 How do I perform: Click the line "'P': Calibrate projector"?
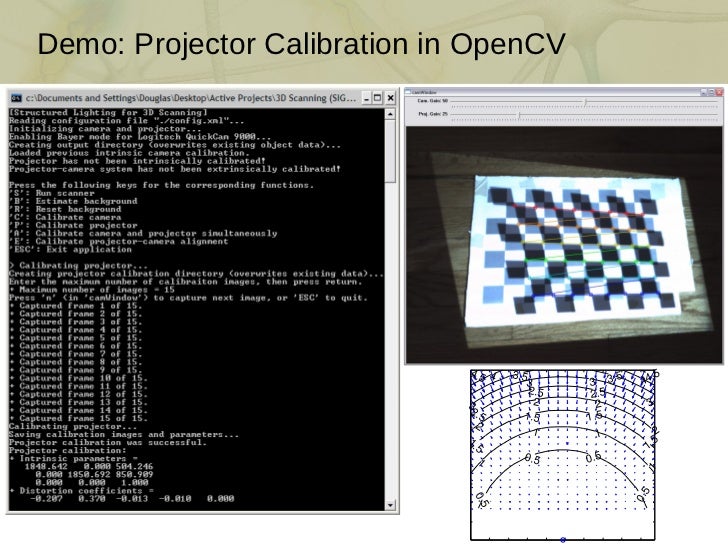point(73,225)
